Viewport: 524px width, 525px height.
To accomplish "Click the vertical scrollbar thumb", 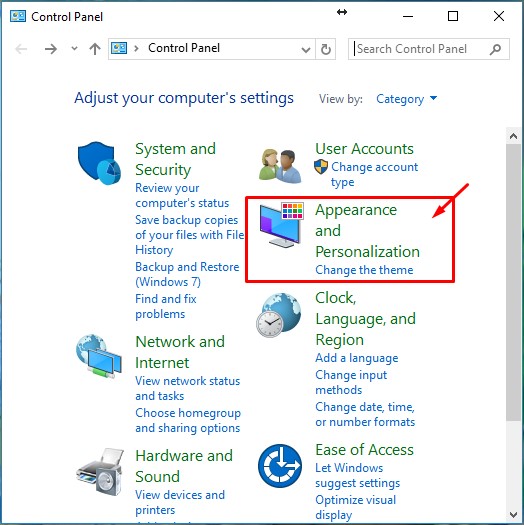I will pos(513,282).
